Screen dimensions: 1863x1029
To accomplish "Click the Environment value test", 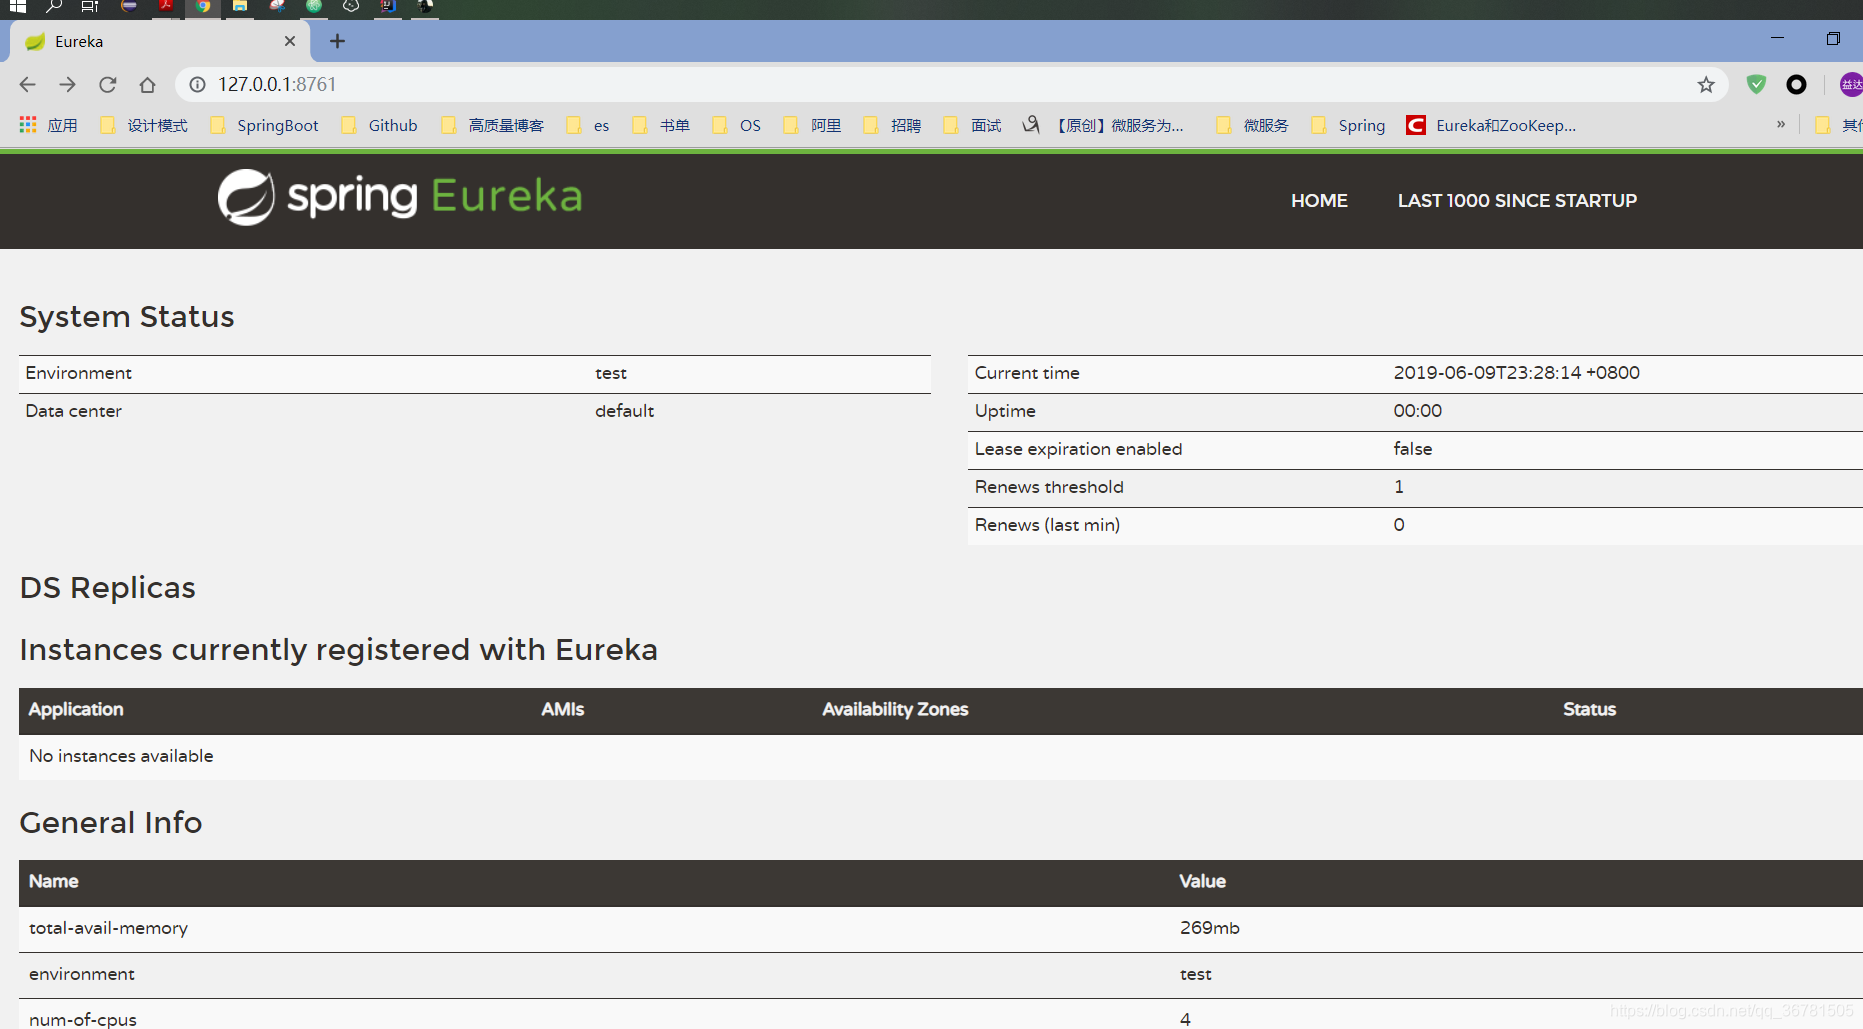I will 611,373.
